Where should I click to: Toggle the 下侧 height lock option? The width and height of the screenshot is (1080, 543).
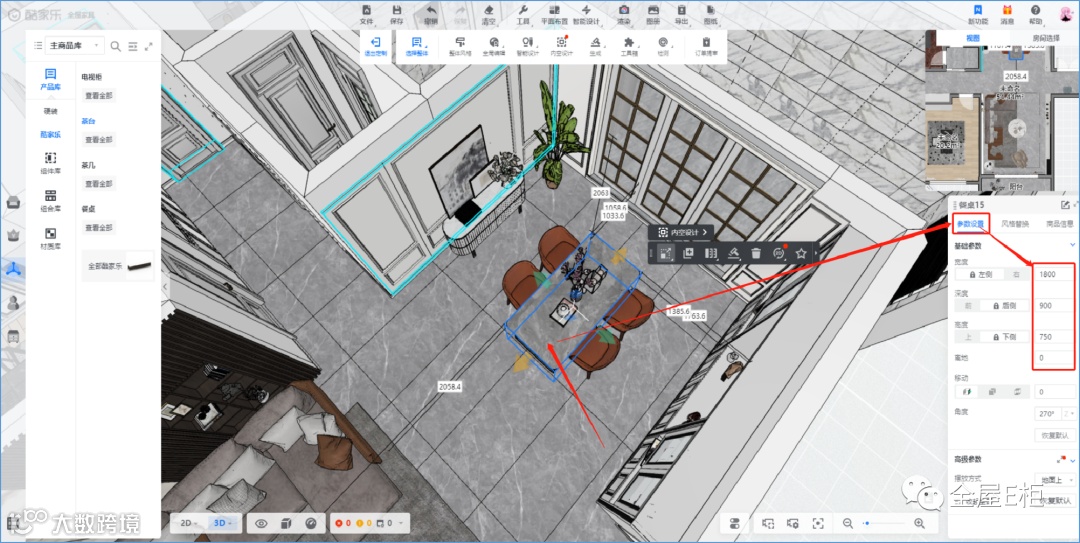1005,336
